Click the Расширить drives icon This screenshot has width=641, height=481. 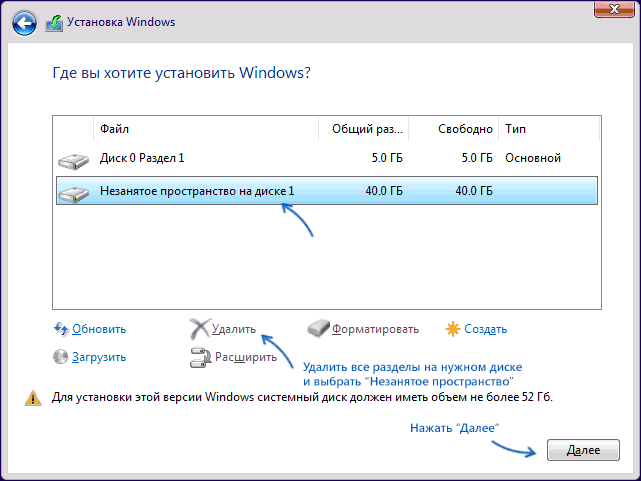(x=200, y=357)
